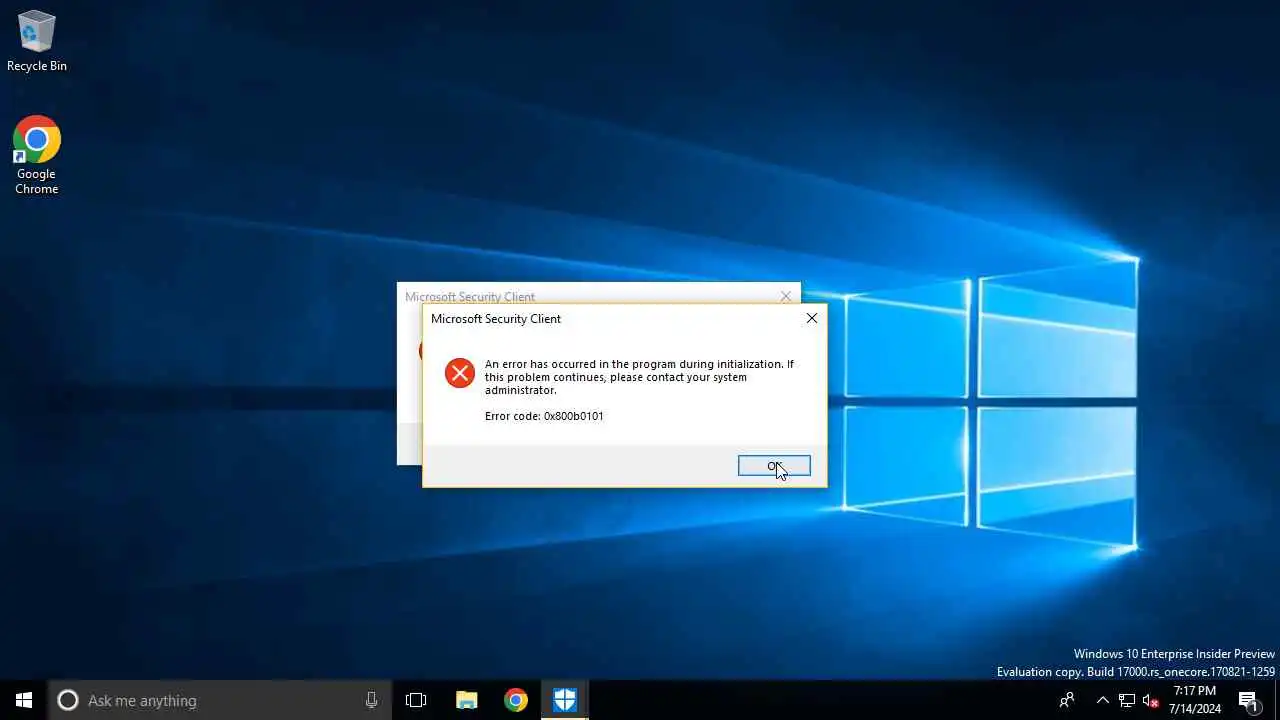Viewport: 1280px width, 720px height.
Task: Click the red error icon in dialog
Action: coord(460,373)
